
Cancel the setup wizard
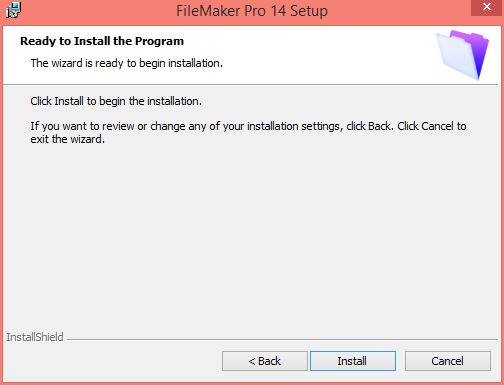(x=448, y=361)
